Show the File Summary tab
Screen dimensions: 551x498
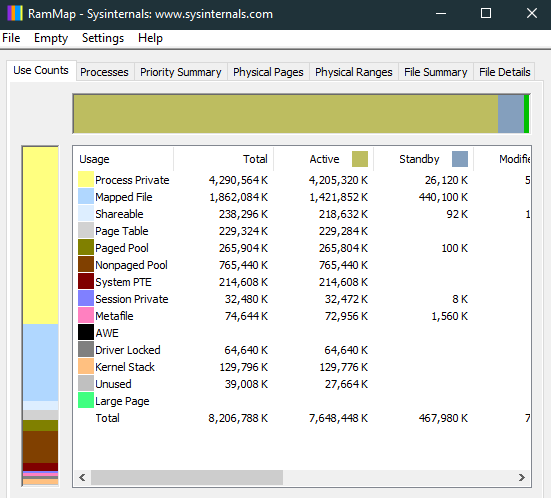(x=436, y=72)
